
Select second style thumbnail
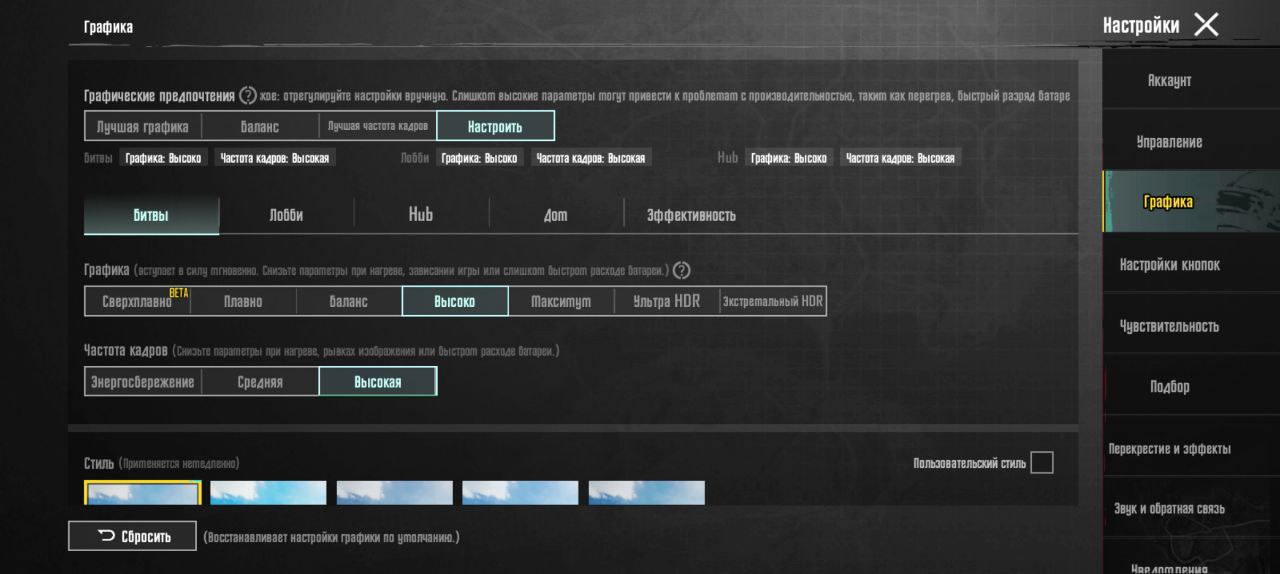pyautogui.click(x=268, y=493)
